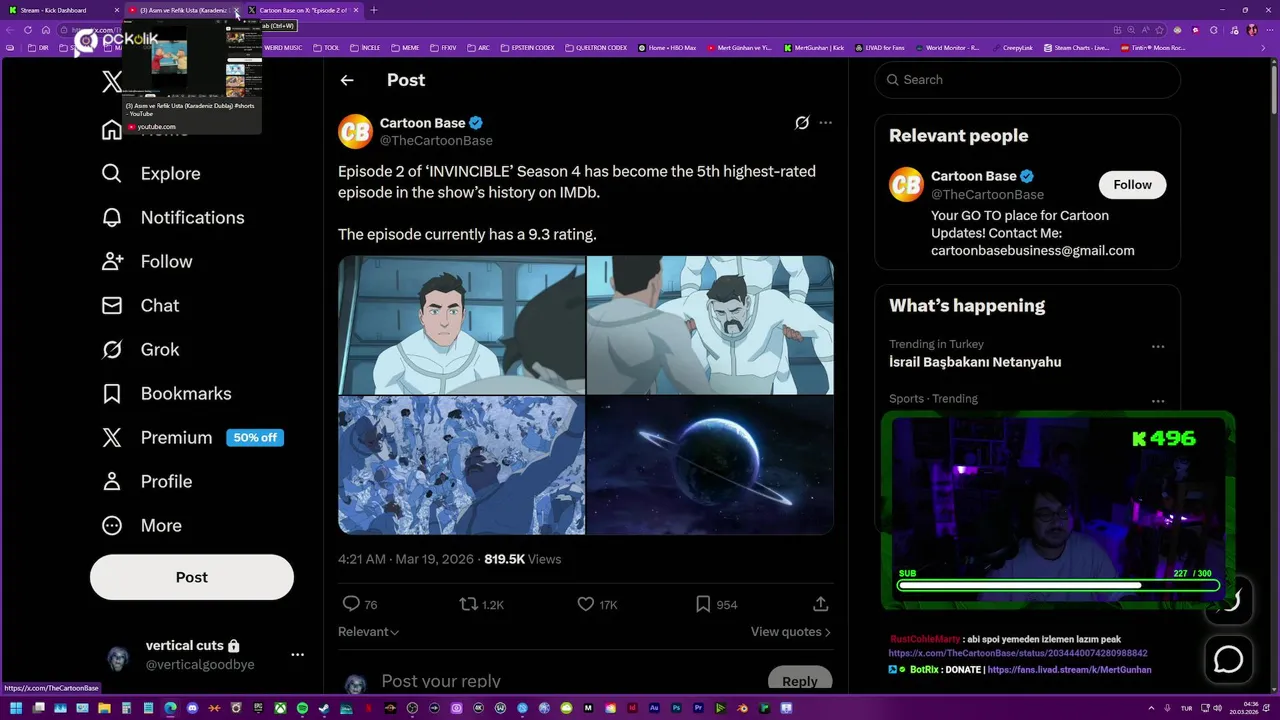Click the Grok icon on Cartoon Base post
Viewport: 1280px width, 720px height.
pos(801,123)
